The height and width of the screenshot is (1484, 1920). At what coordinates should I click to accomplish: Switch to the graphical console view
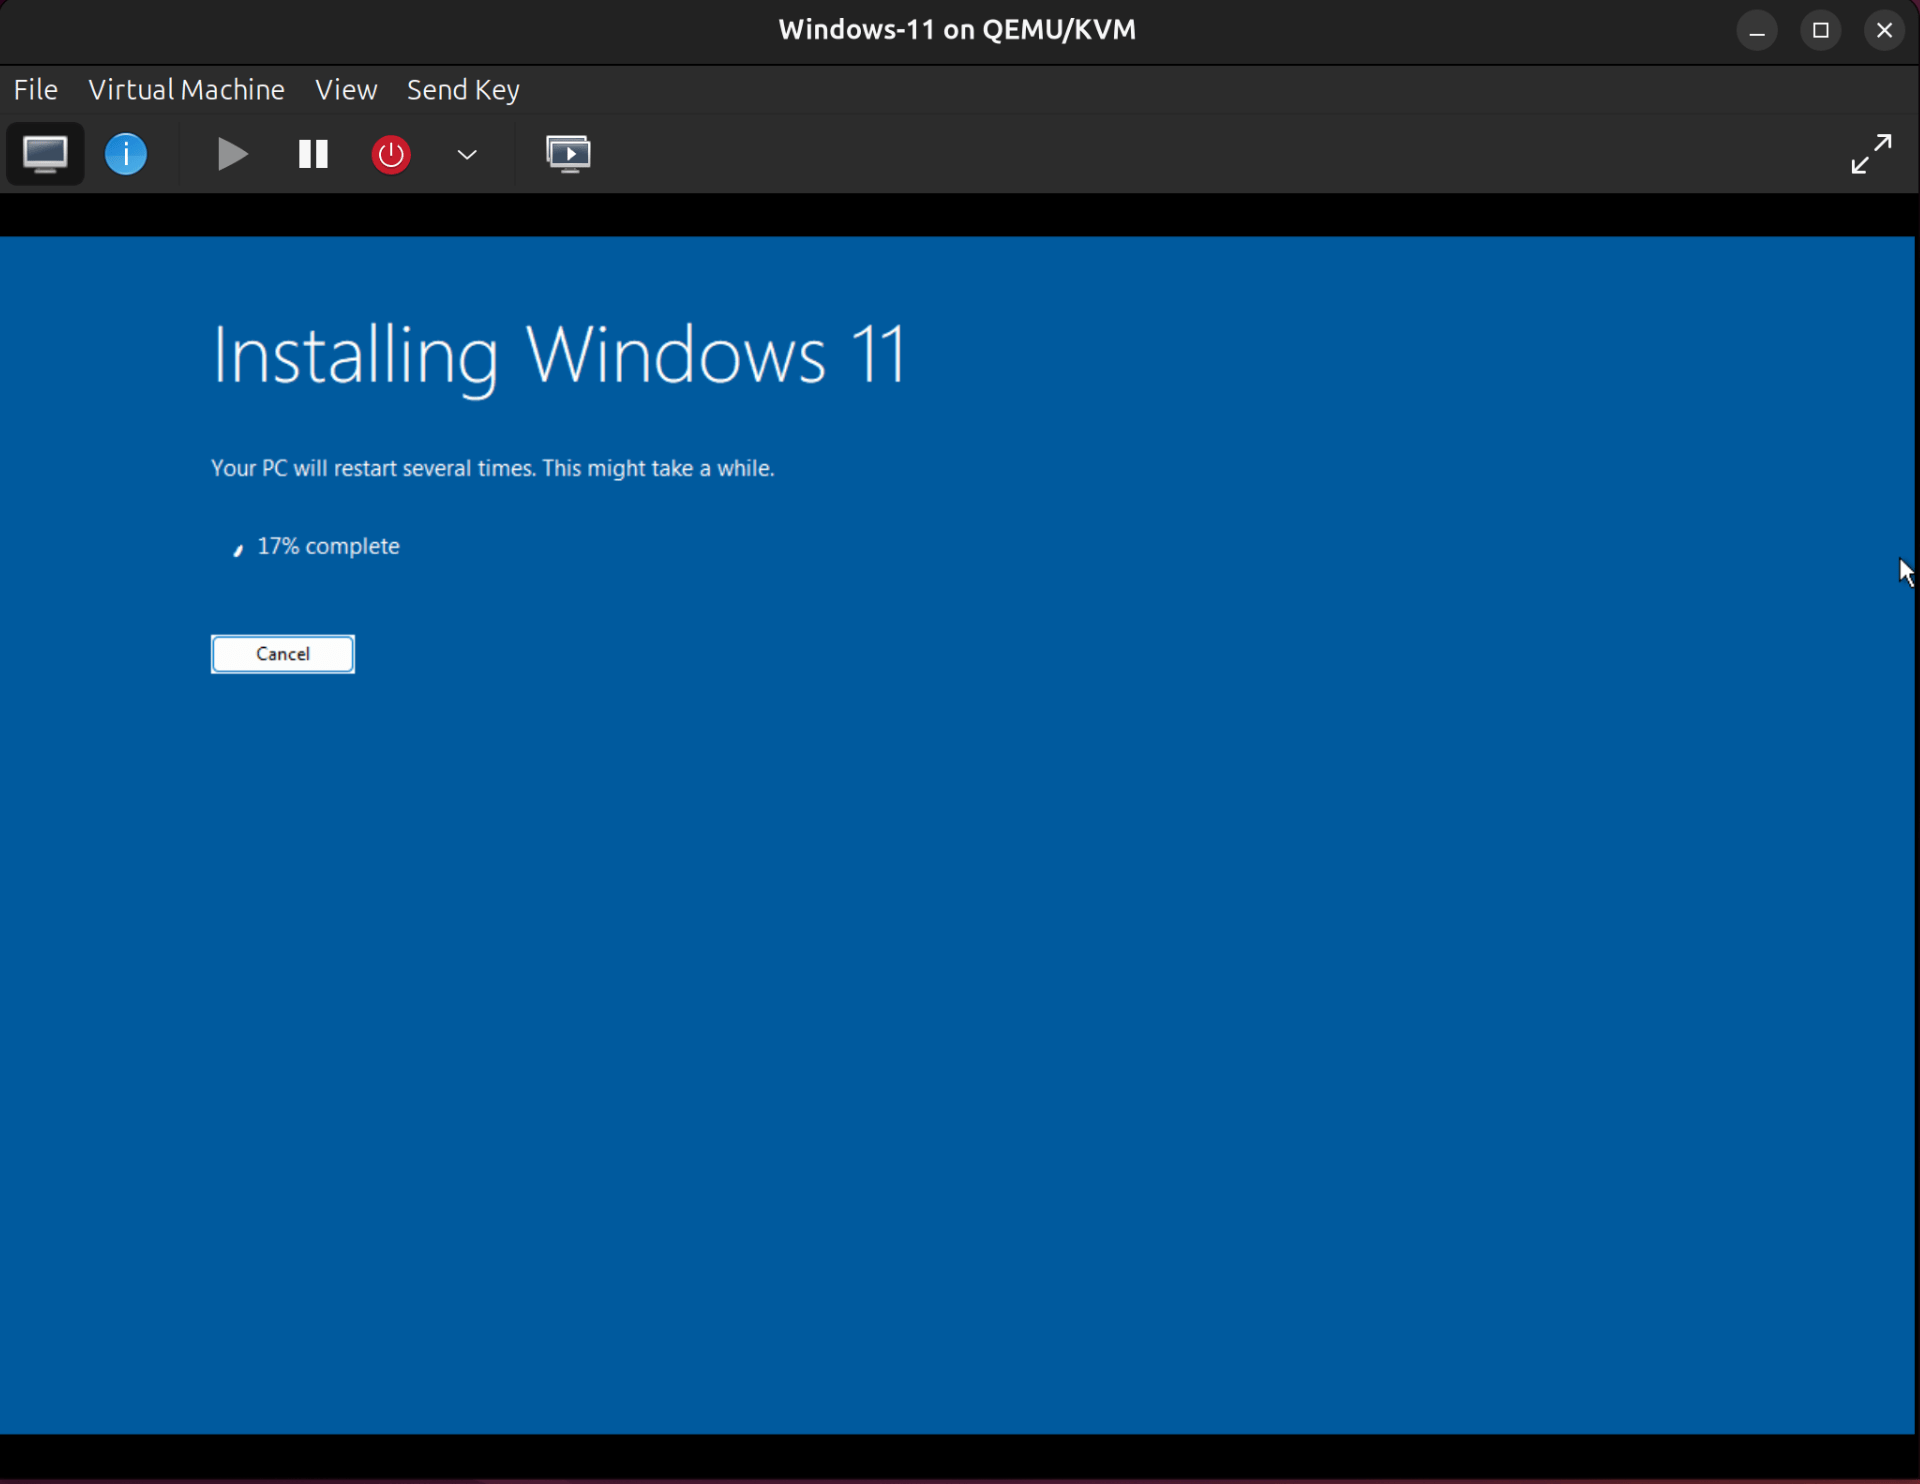pos(45,153)
